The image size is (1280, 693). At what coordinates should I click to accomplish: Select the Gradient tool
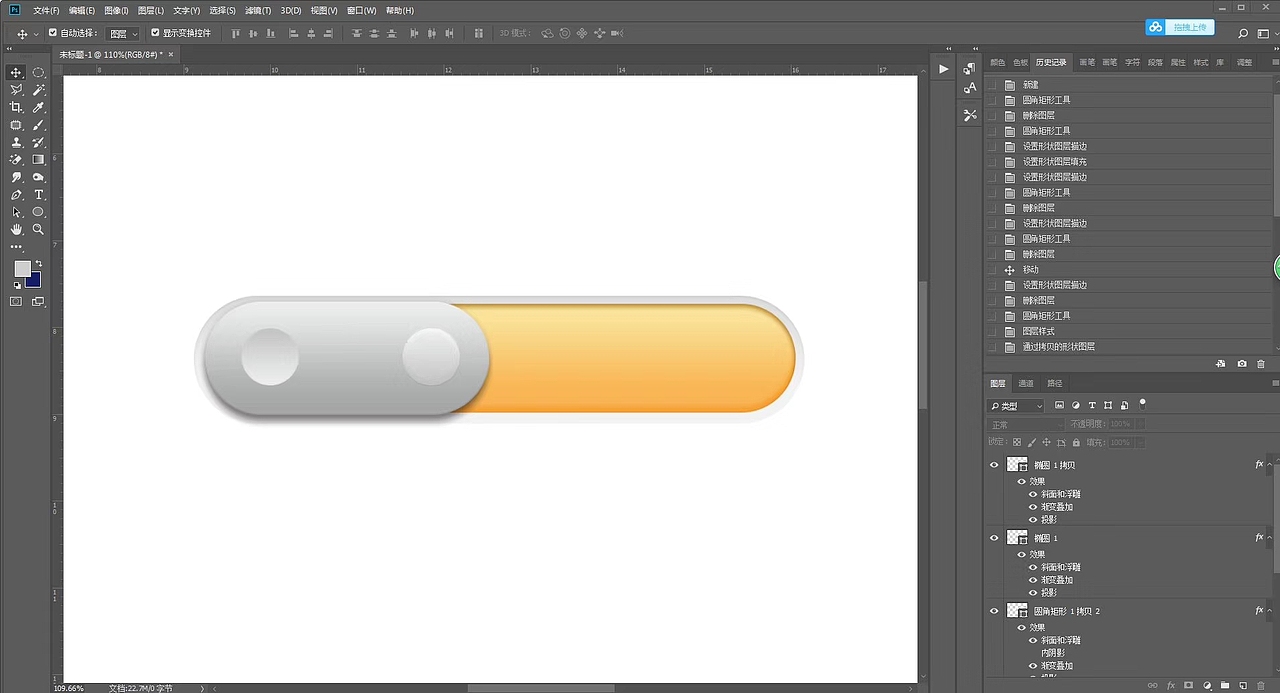click(x=38, y=160)
